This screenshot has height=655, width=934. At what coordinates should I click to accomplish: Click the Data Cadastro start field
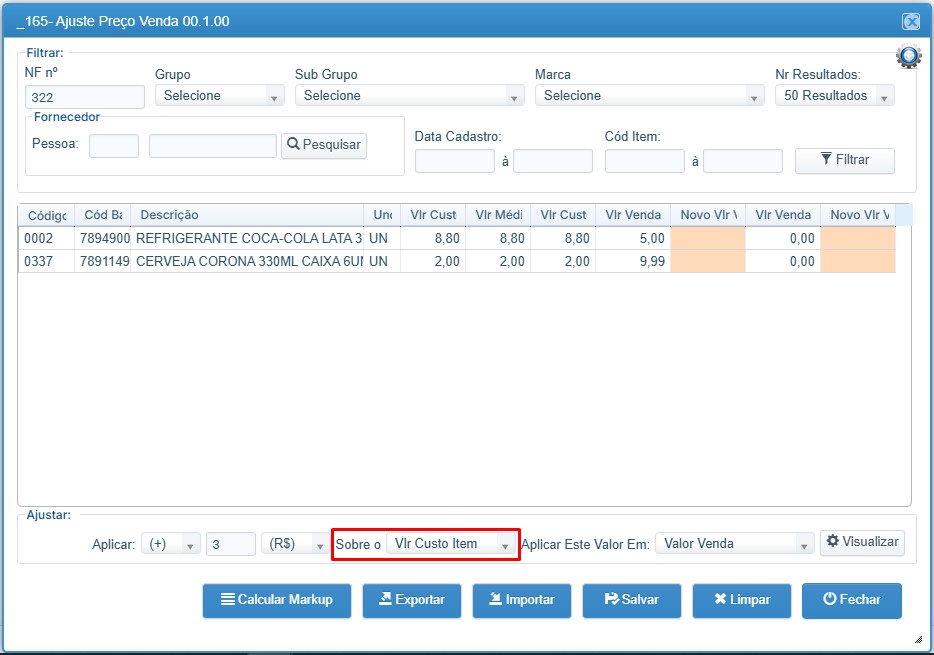pyautogui.click(x=454, y=161)
